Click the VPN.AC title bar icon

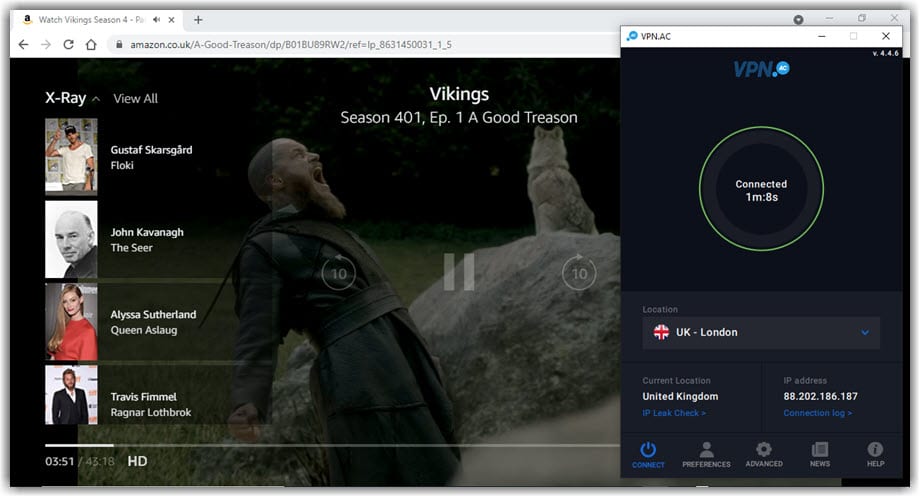pos(632,36)
